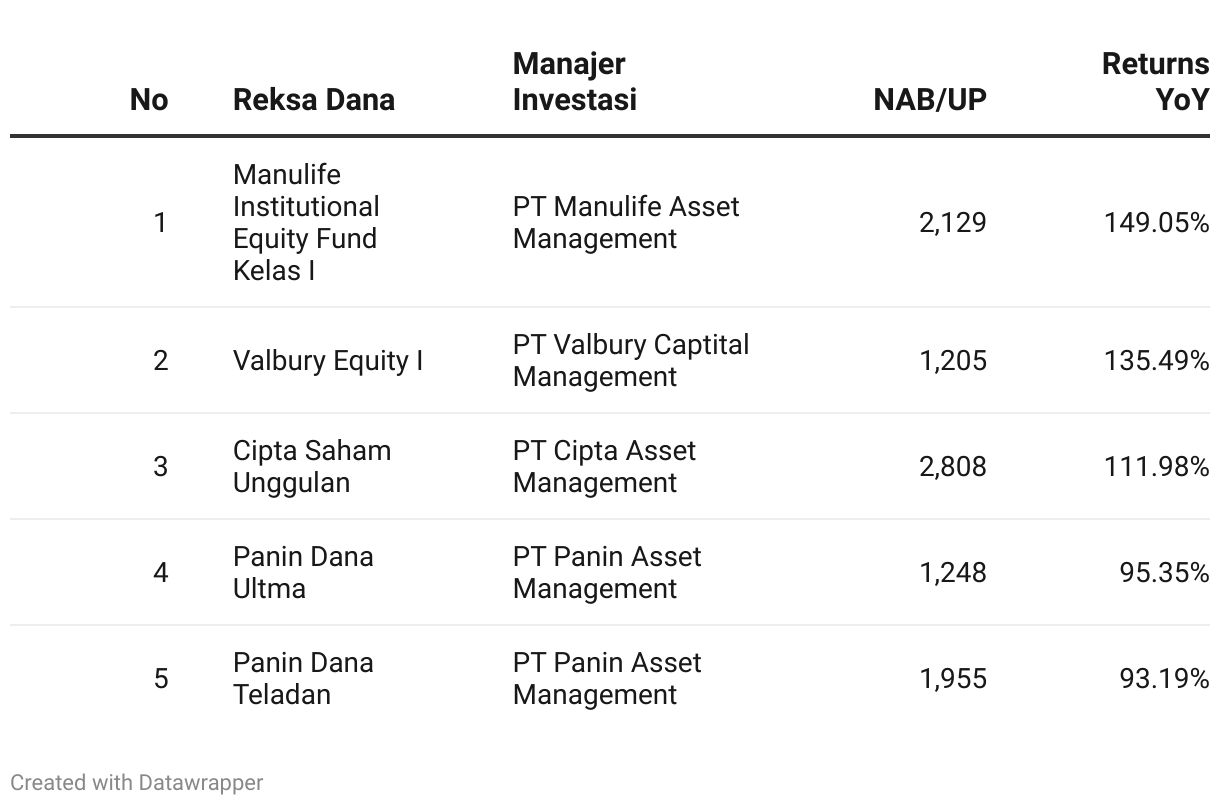Click the PT Manulife Asset Management cell

point(626,222)
